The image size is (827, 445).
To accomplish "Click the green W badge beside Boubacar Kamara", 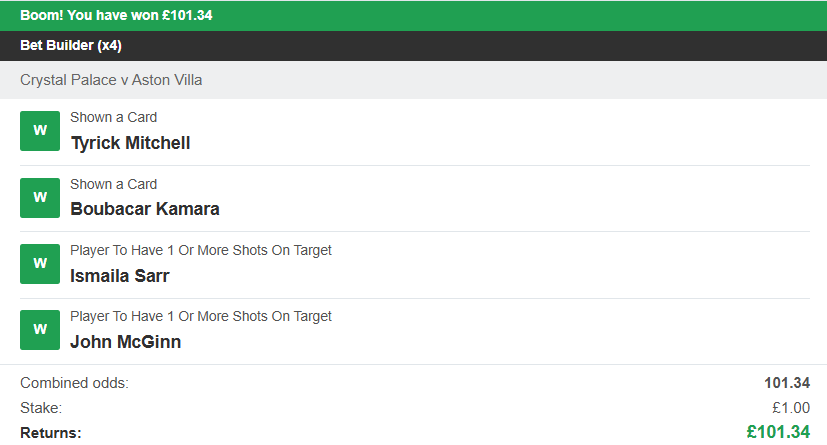I will 40,198.
